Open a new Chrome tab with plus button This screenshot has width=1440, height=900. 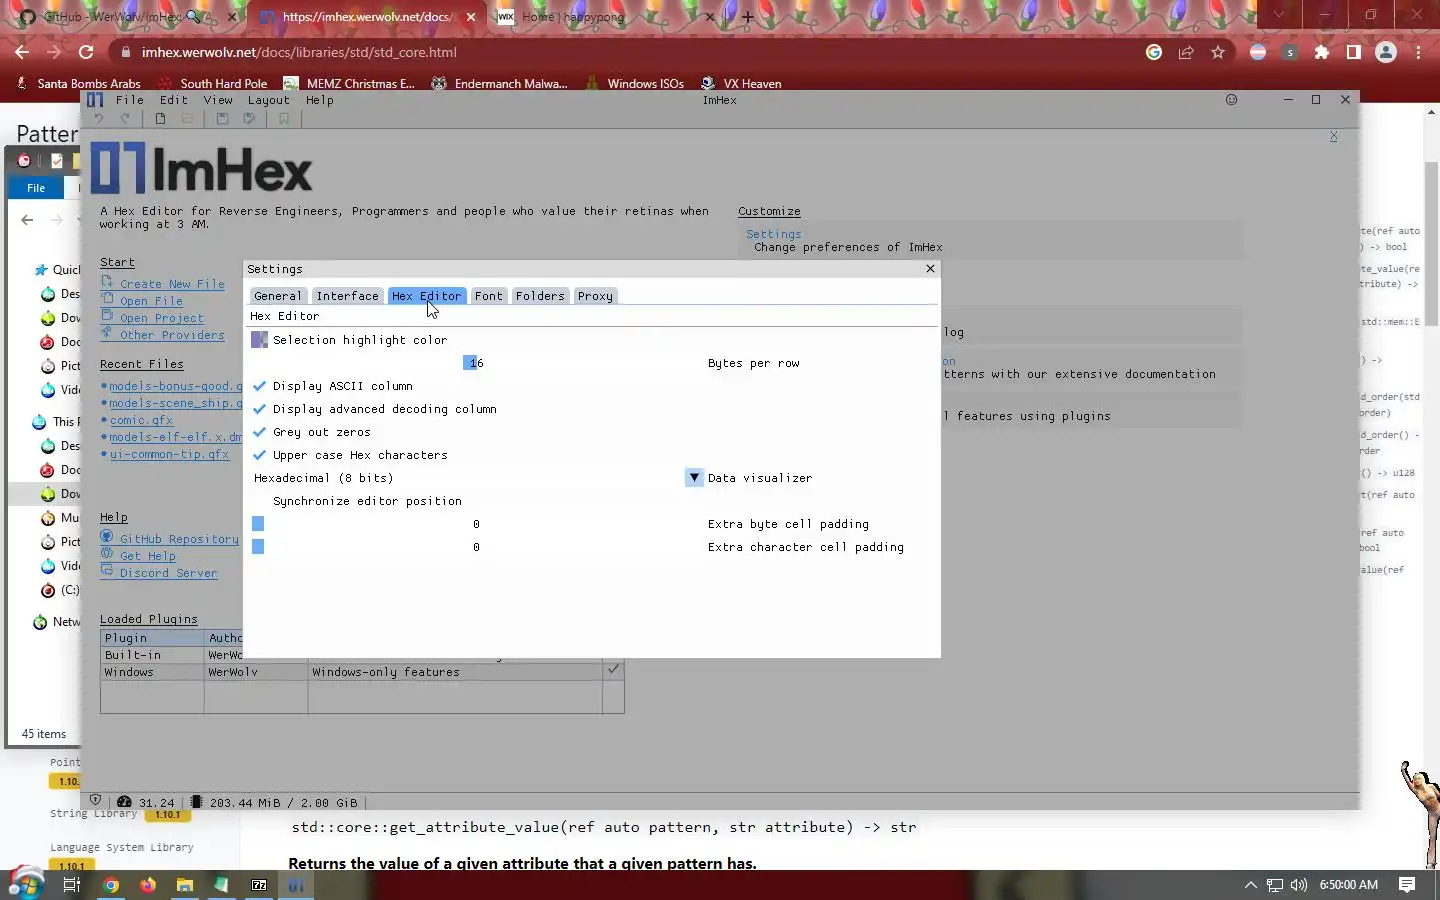click(748, 17)
